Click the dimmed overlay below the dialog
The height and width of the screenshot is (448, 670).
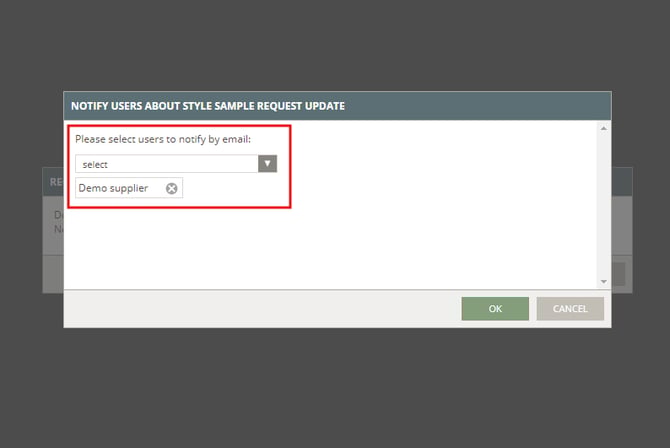[x=335, y=390]
